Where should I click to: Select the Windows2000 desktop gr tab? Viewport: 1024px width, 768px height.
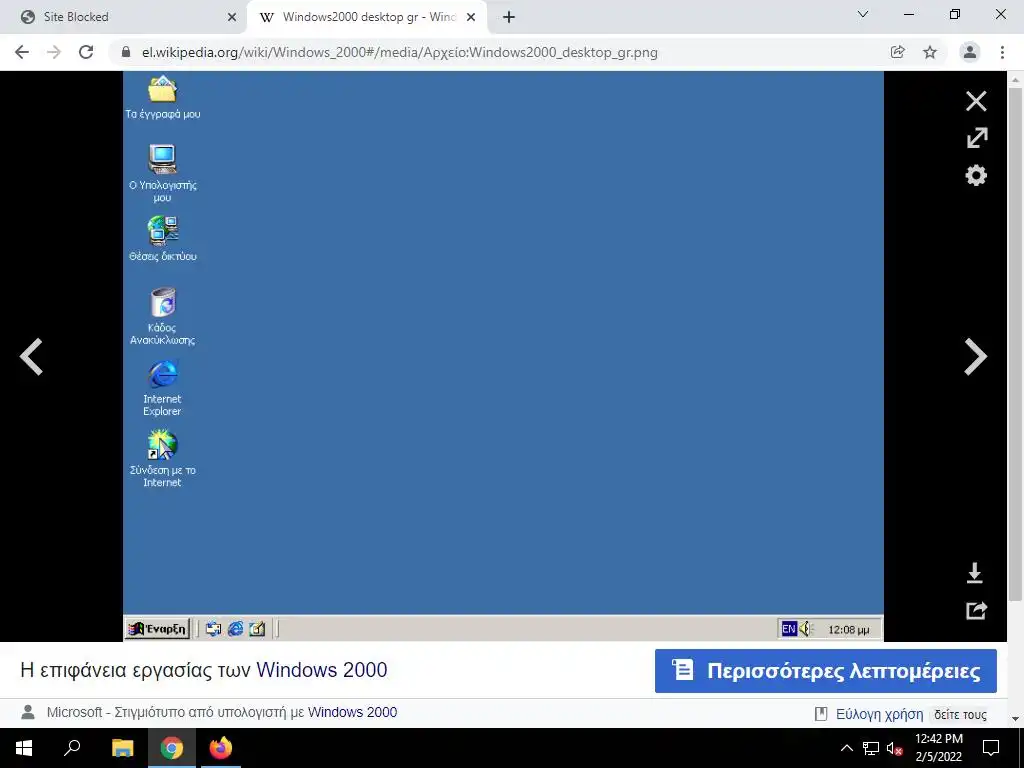(x=369, y=17)
